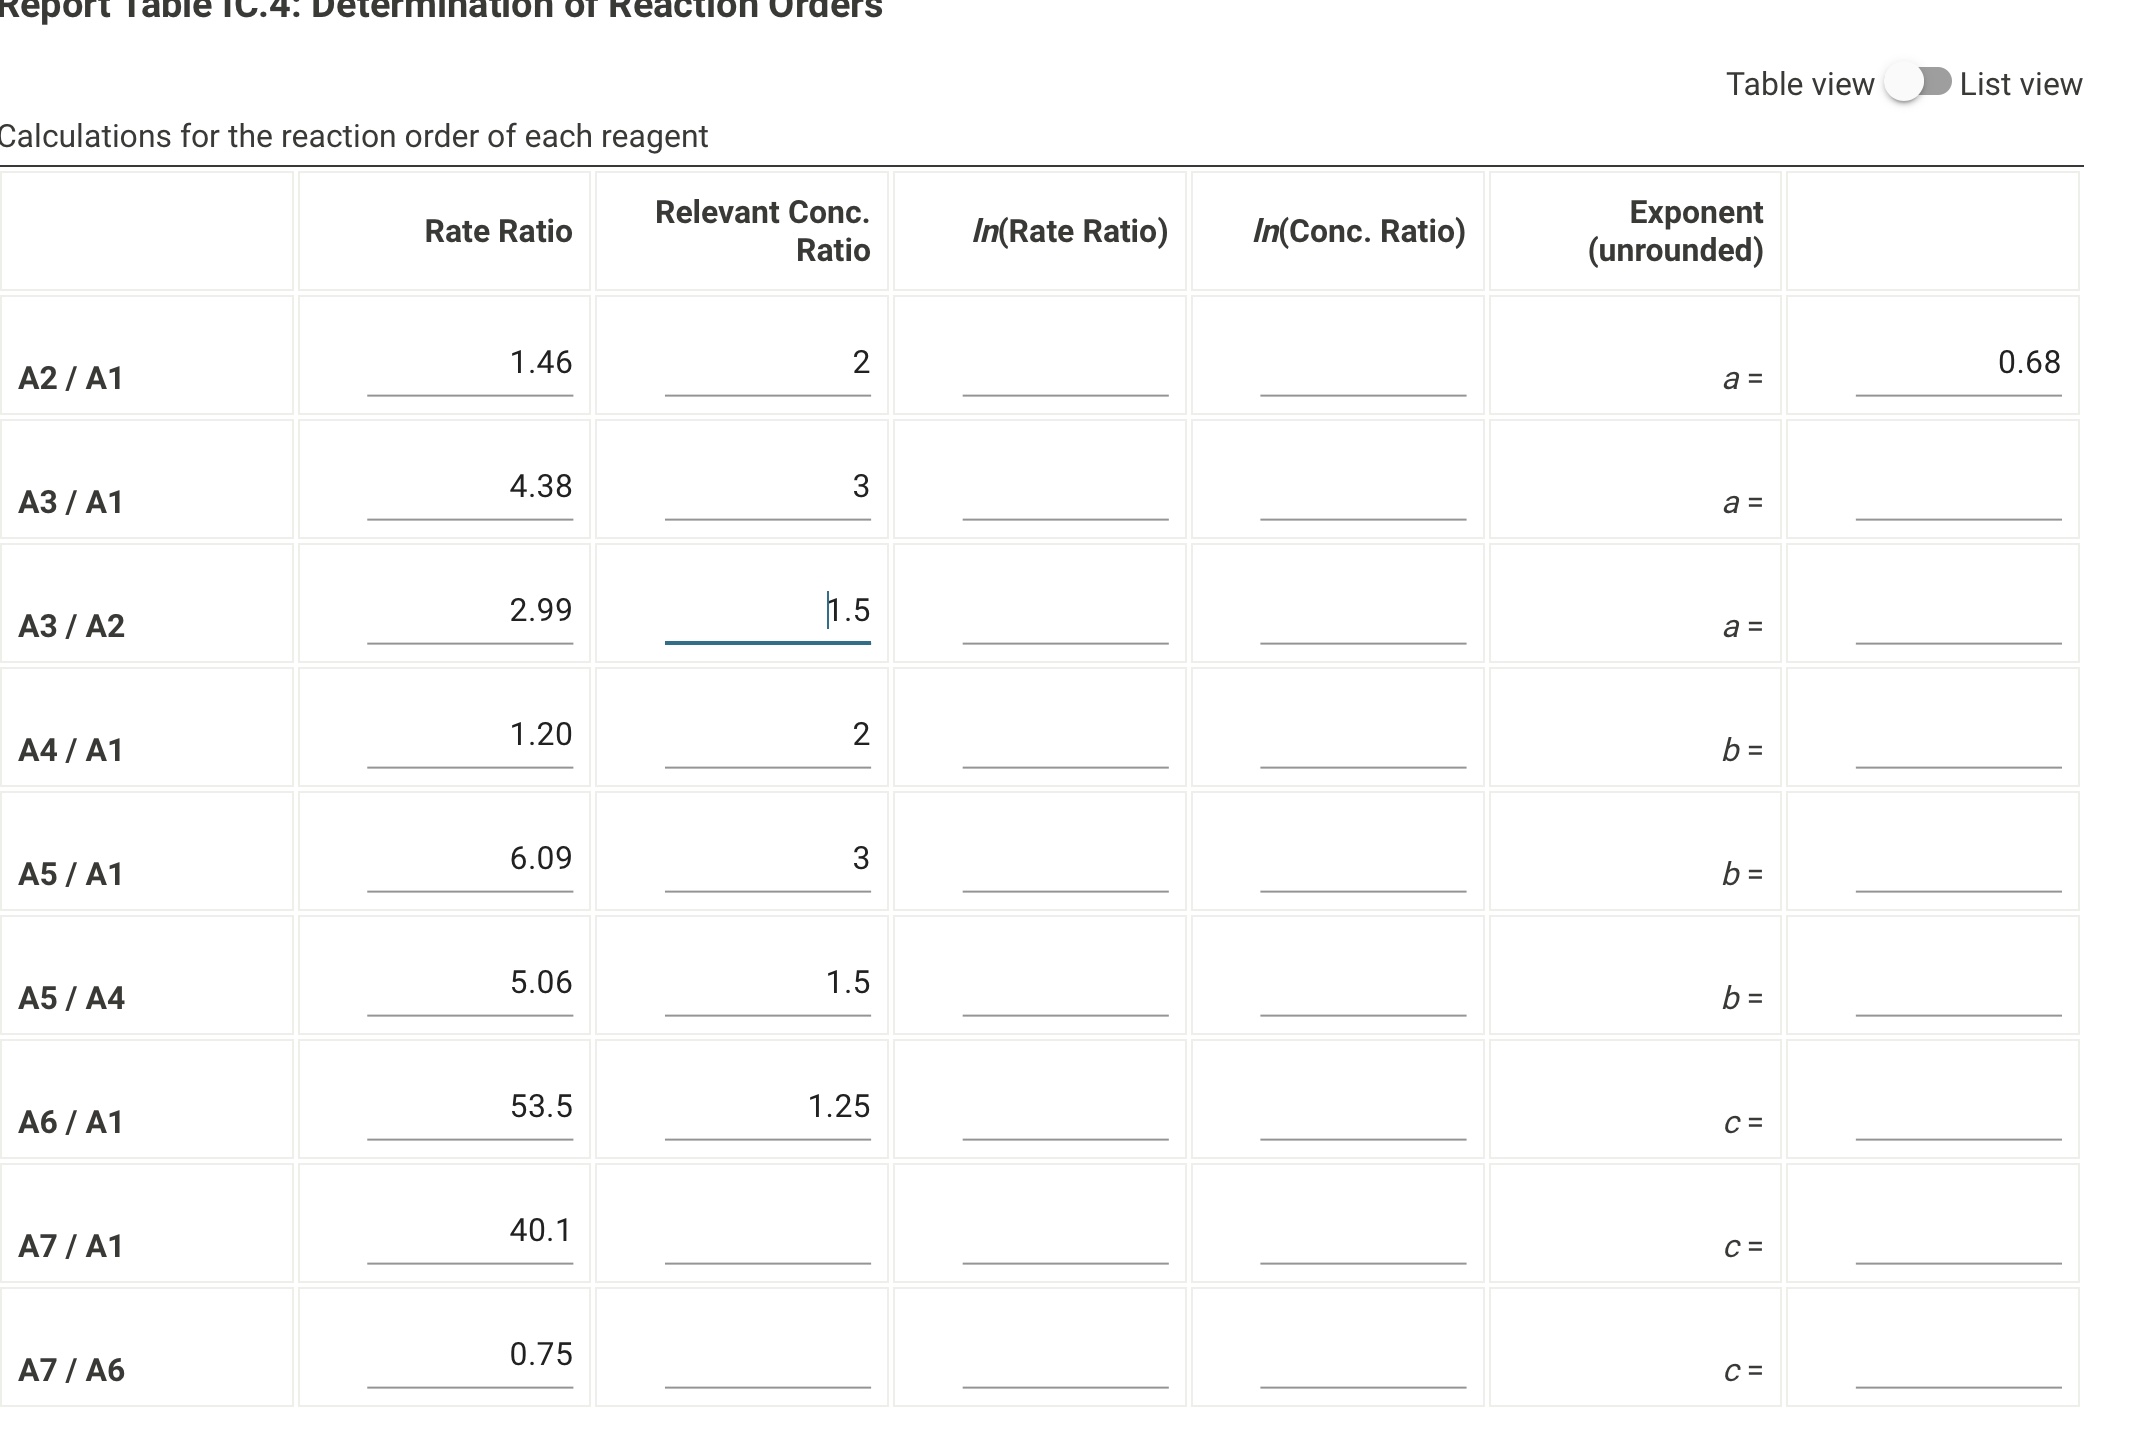Click the A3 / A1 exponent a field
Viewport: 2130px width, 1442px height.
click(1958, 487)
